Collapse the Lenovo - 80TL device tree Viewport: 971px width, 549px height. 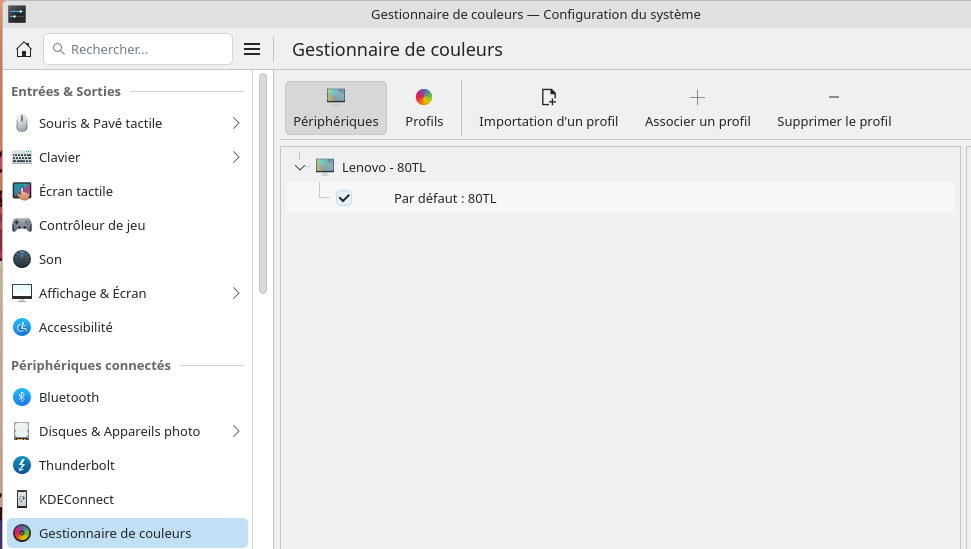coord(300,167)
